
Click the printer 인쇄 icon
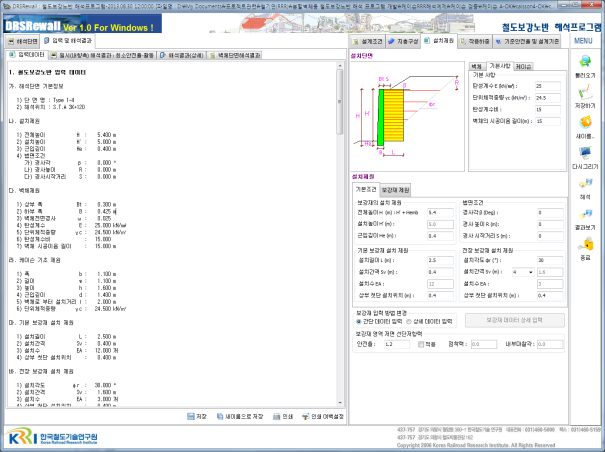[x=276, y=416]
